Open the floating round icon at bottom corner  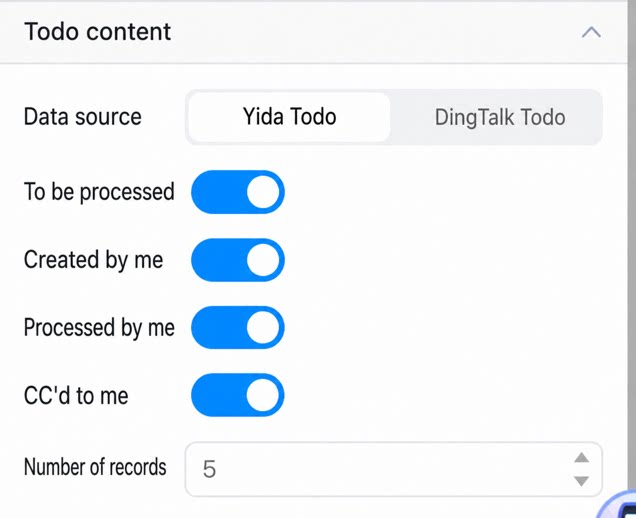(x=617, y=505)
